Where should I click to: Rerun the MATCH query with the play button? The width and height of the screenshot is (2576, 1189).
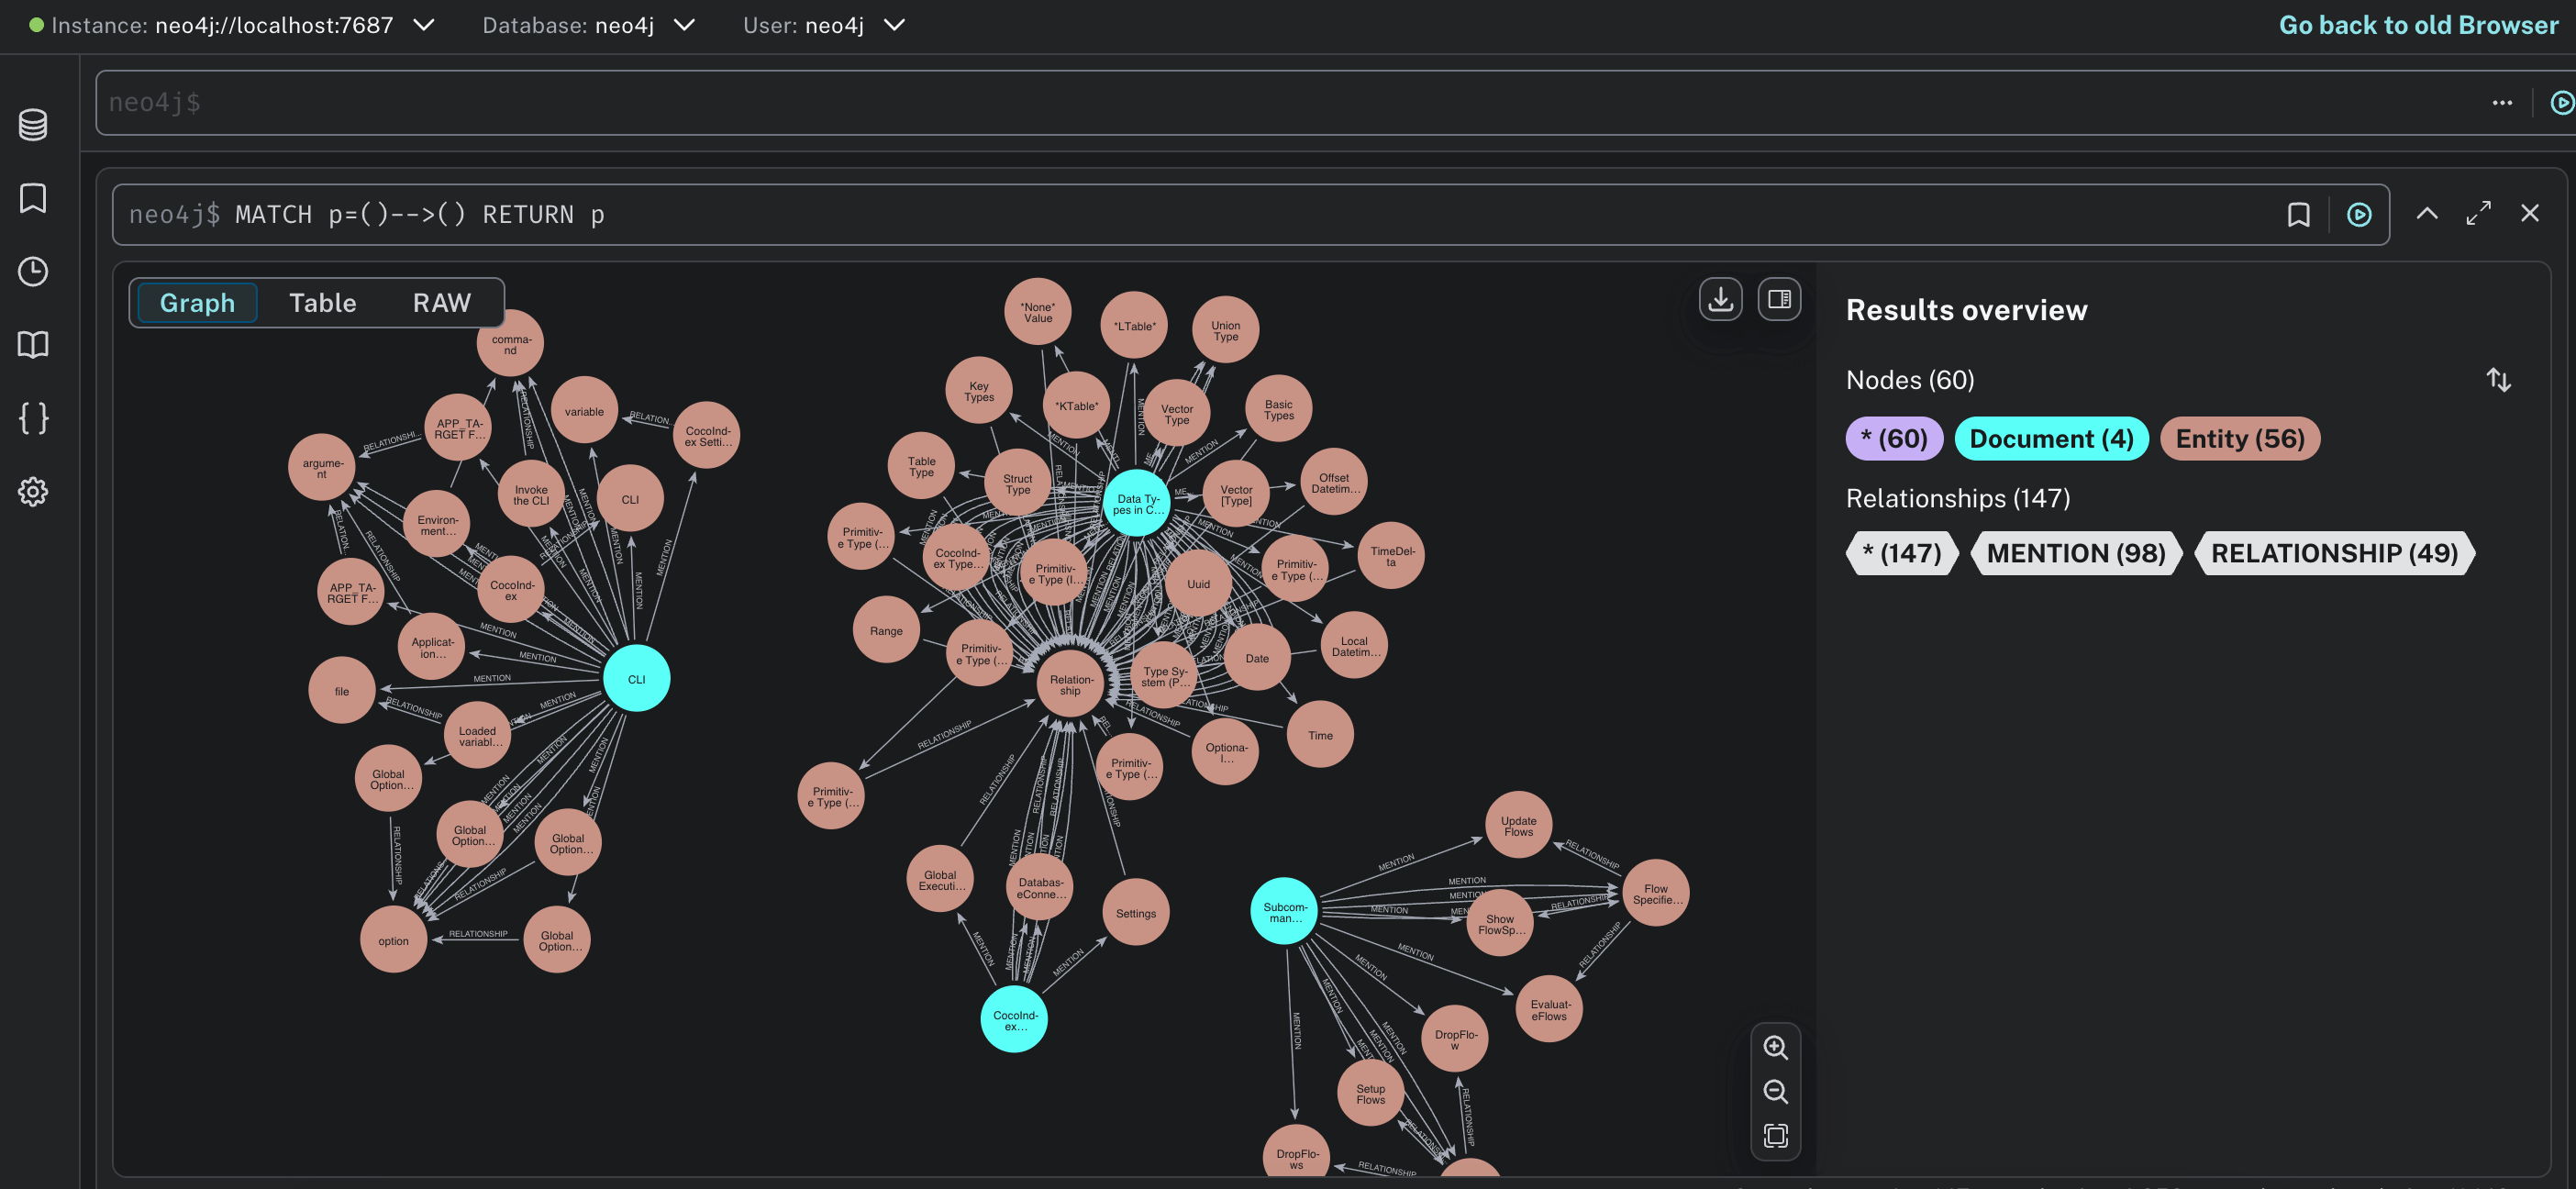2359,213
